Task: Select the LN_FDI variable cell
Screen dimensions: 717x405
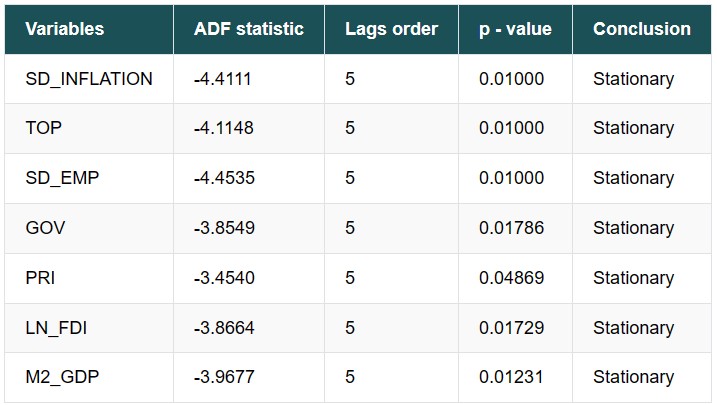Action: tap(89, 328)
